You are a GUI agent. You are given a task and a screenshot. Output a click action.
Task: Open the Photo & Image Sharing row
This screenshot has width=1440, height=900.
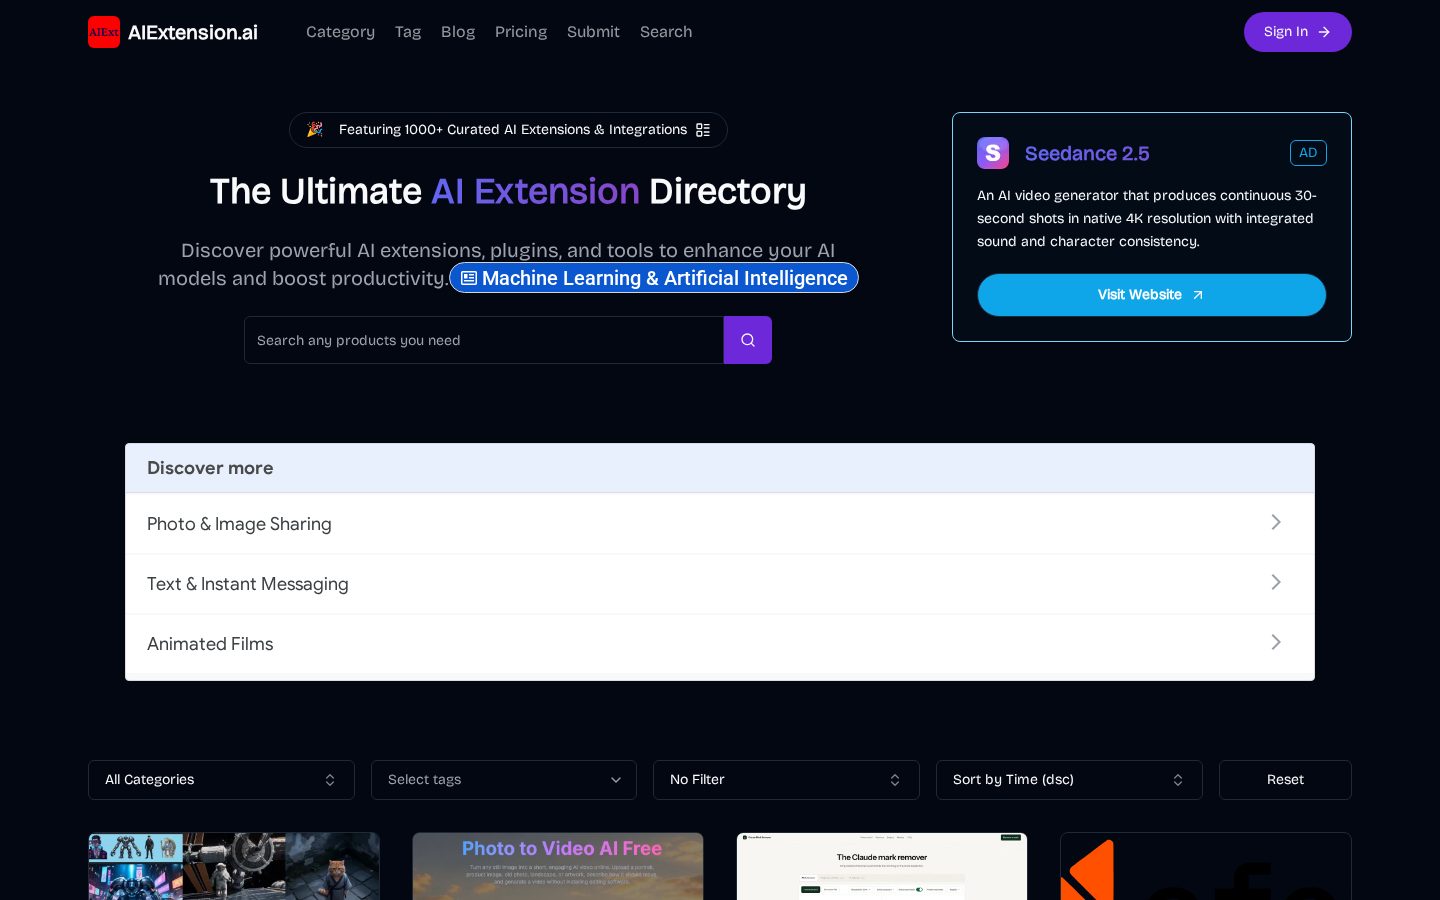[720, 523]
